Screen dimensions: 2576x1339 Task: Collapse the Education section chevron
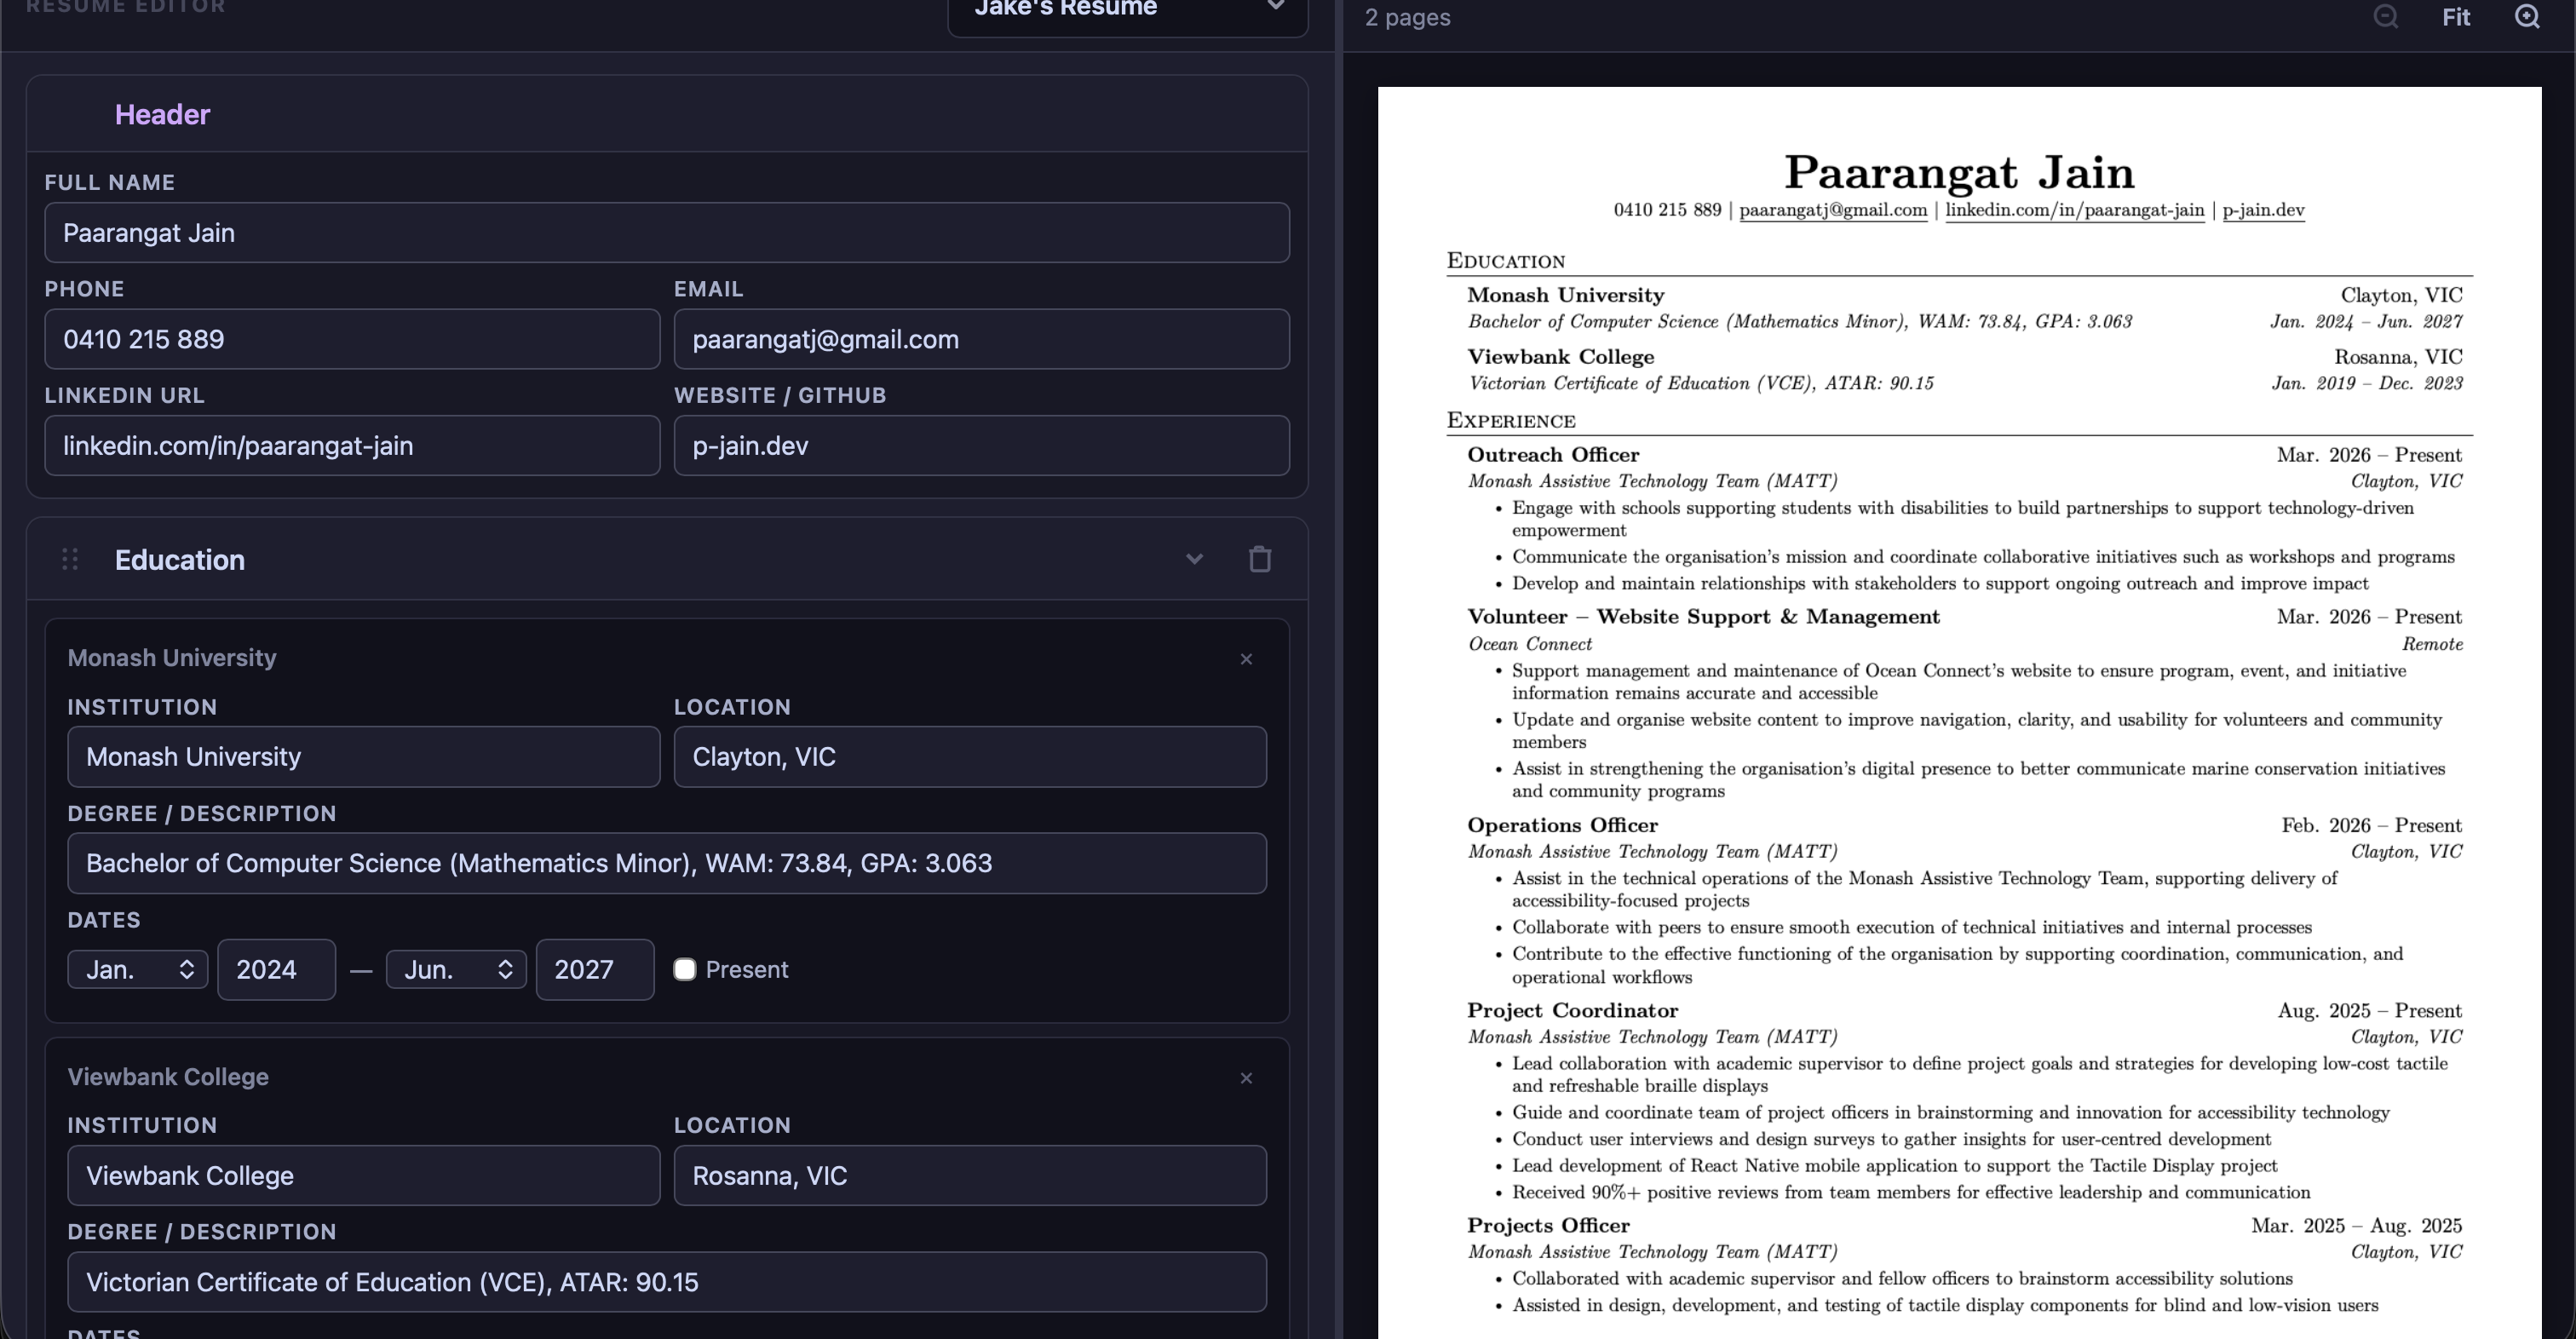pyautogui.click(x=1194, y=559)
